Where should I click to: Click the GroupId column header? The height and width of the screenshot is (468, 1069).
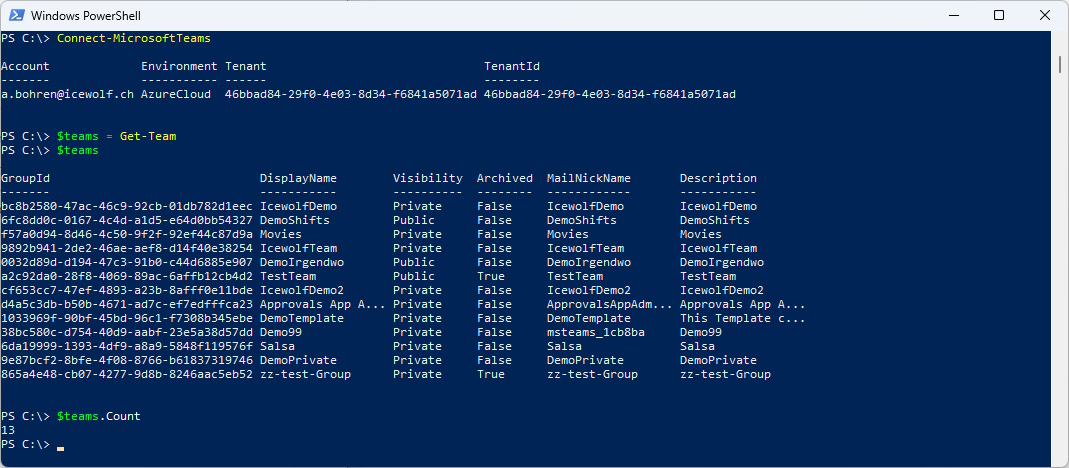coord(25,178)
